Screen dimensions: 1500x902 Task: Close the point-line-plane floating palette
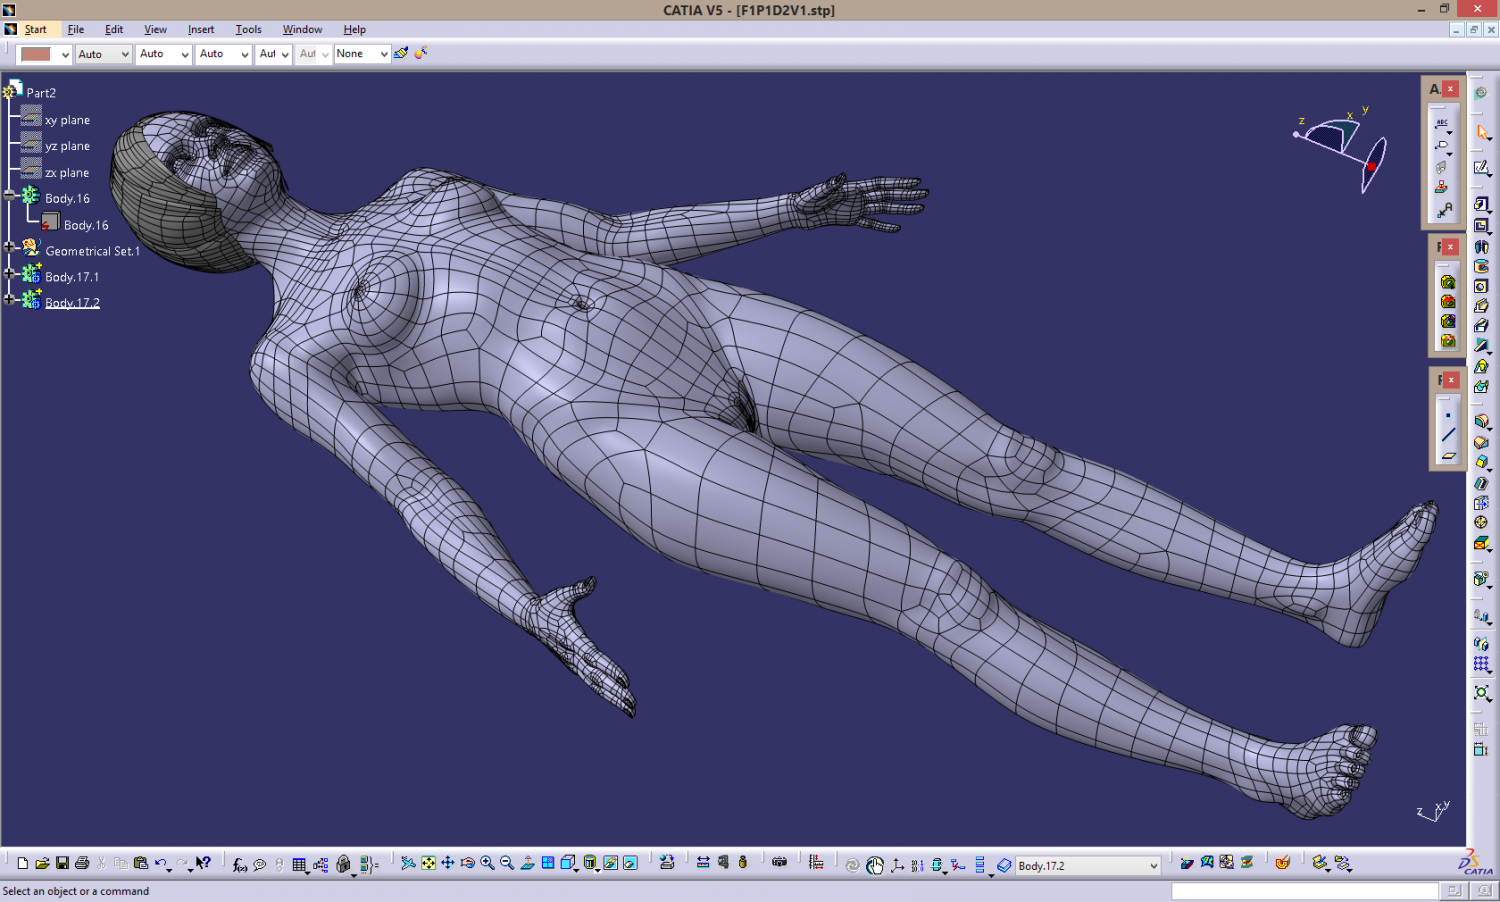click(1450, 380)
